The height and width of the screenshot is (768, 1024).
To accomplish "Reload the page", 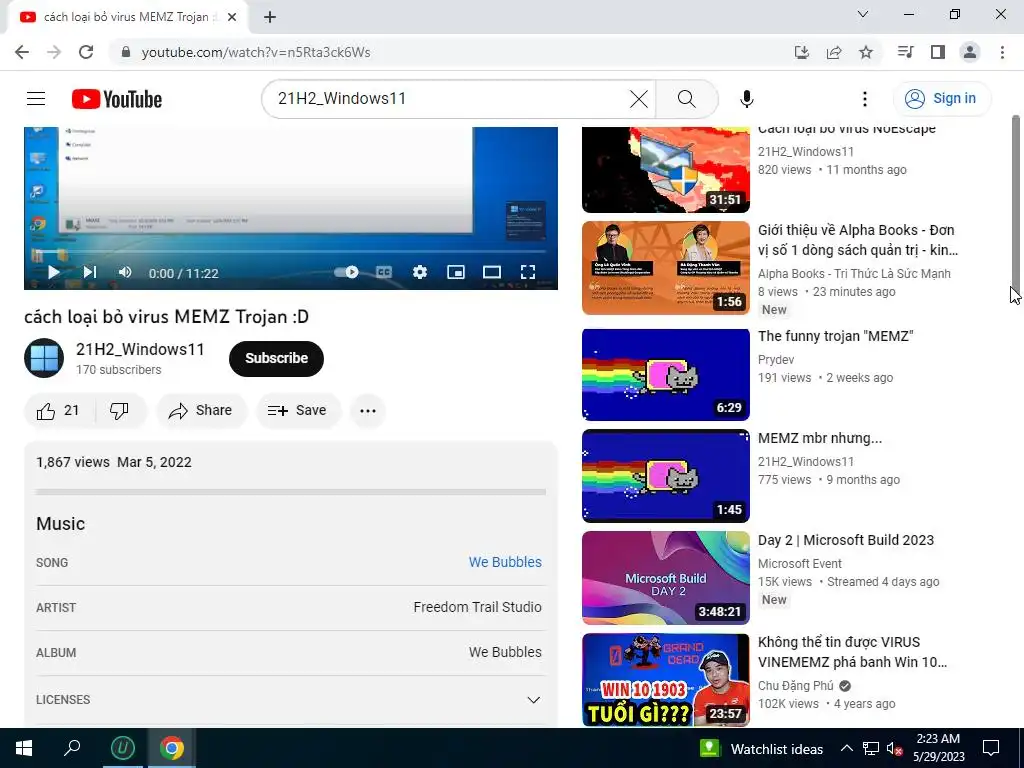I will click(x=86, y=52).
